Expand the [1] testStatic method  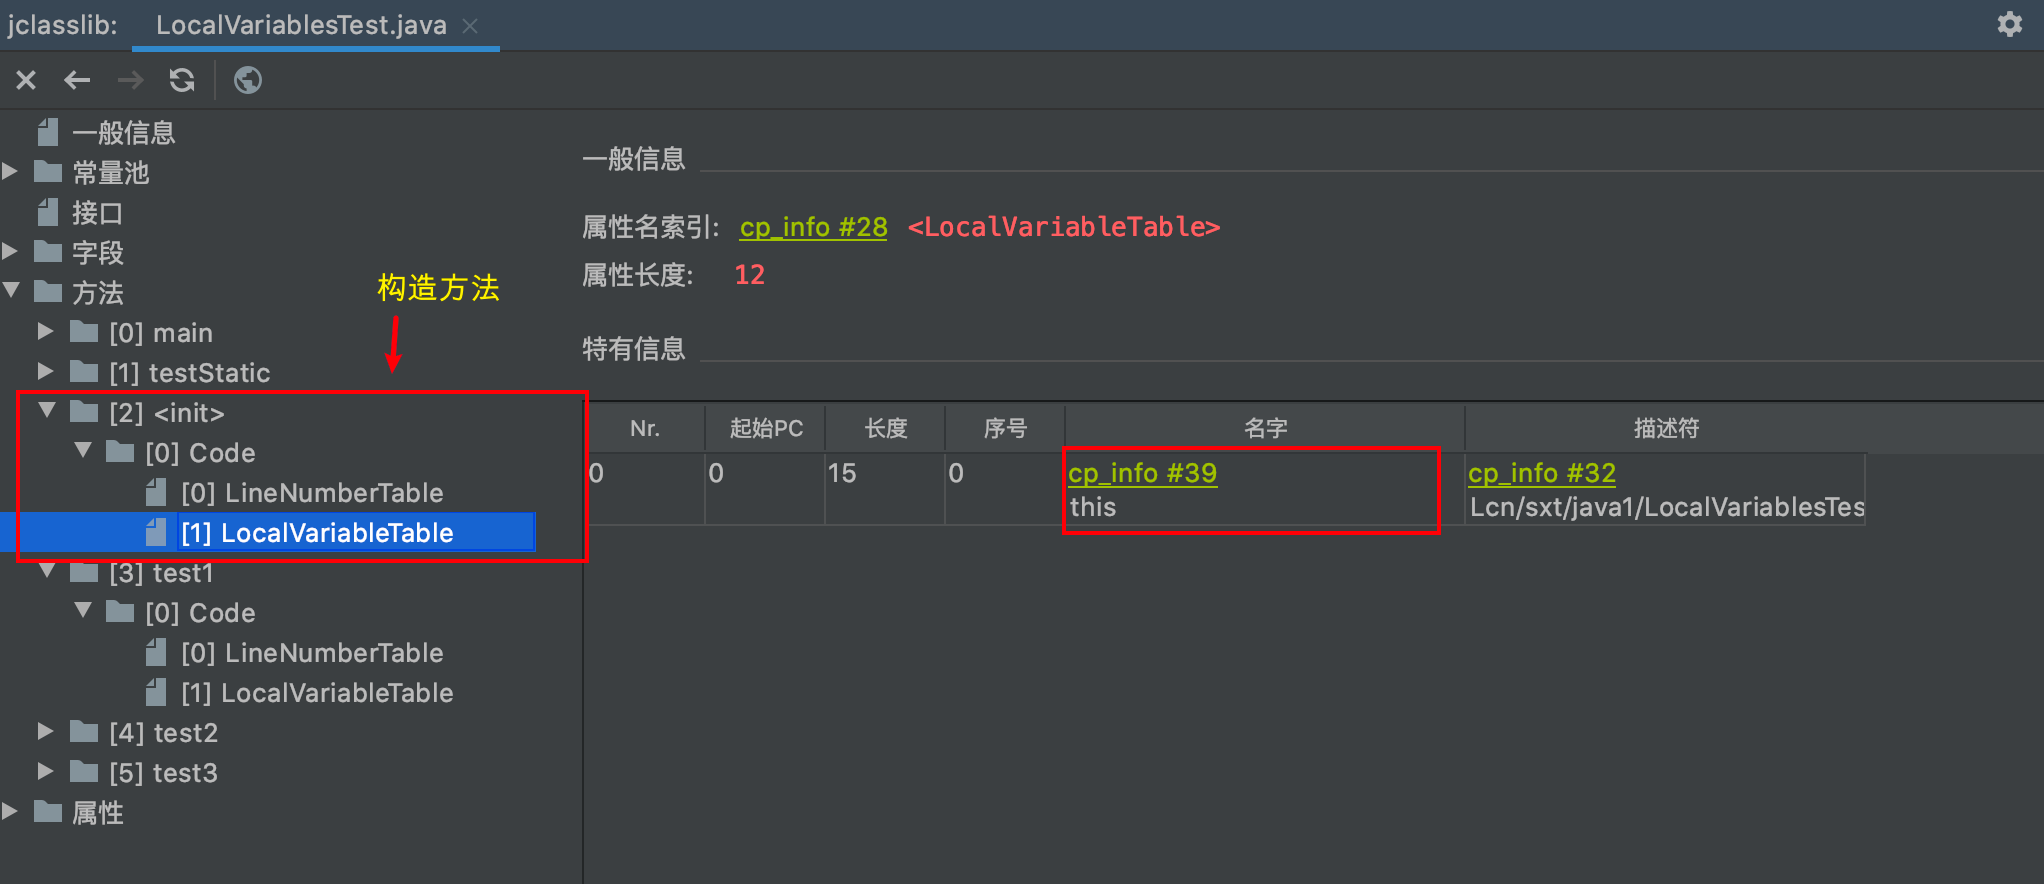point(46,371)
